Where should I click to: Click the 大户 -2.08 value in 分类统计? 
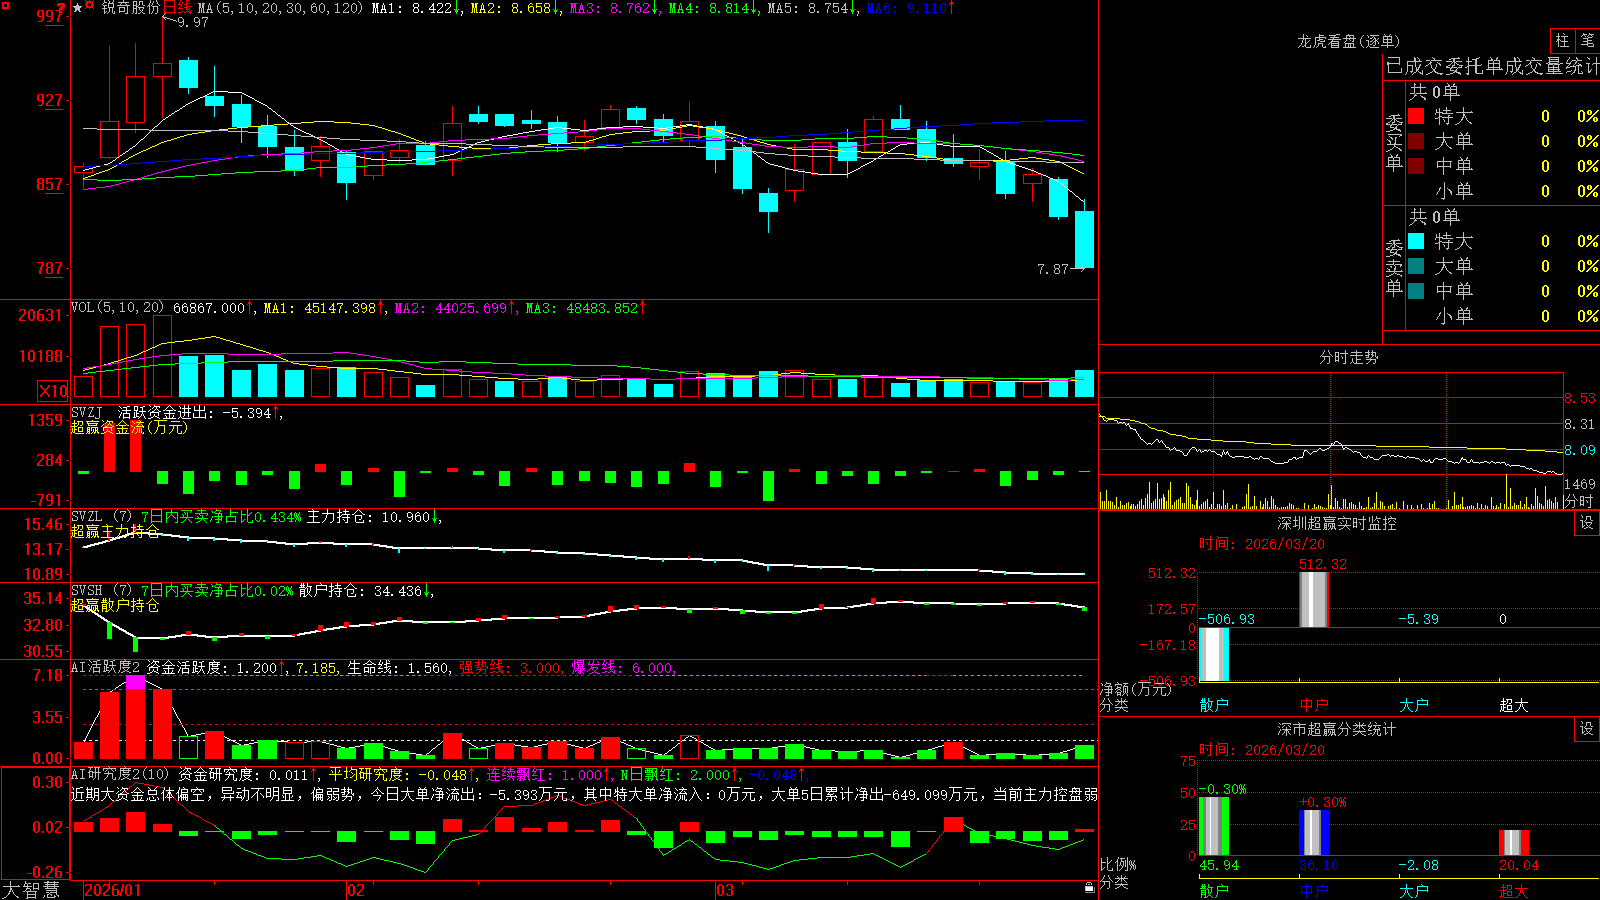(1419, 865)
